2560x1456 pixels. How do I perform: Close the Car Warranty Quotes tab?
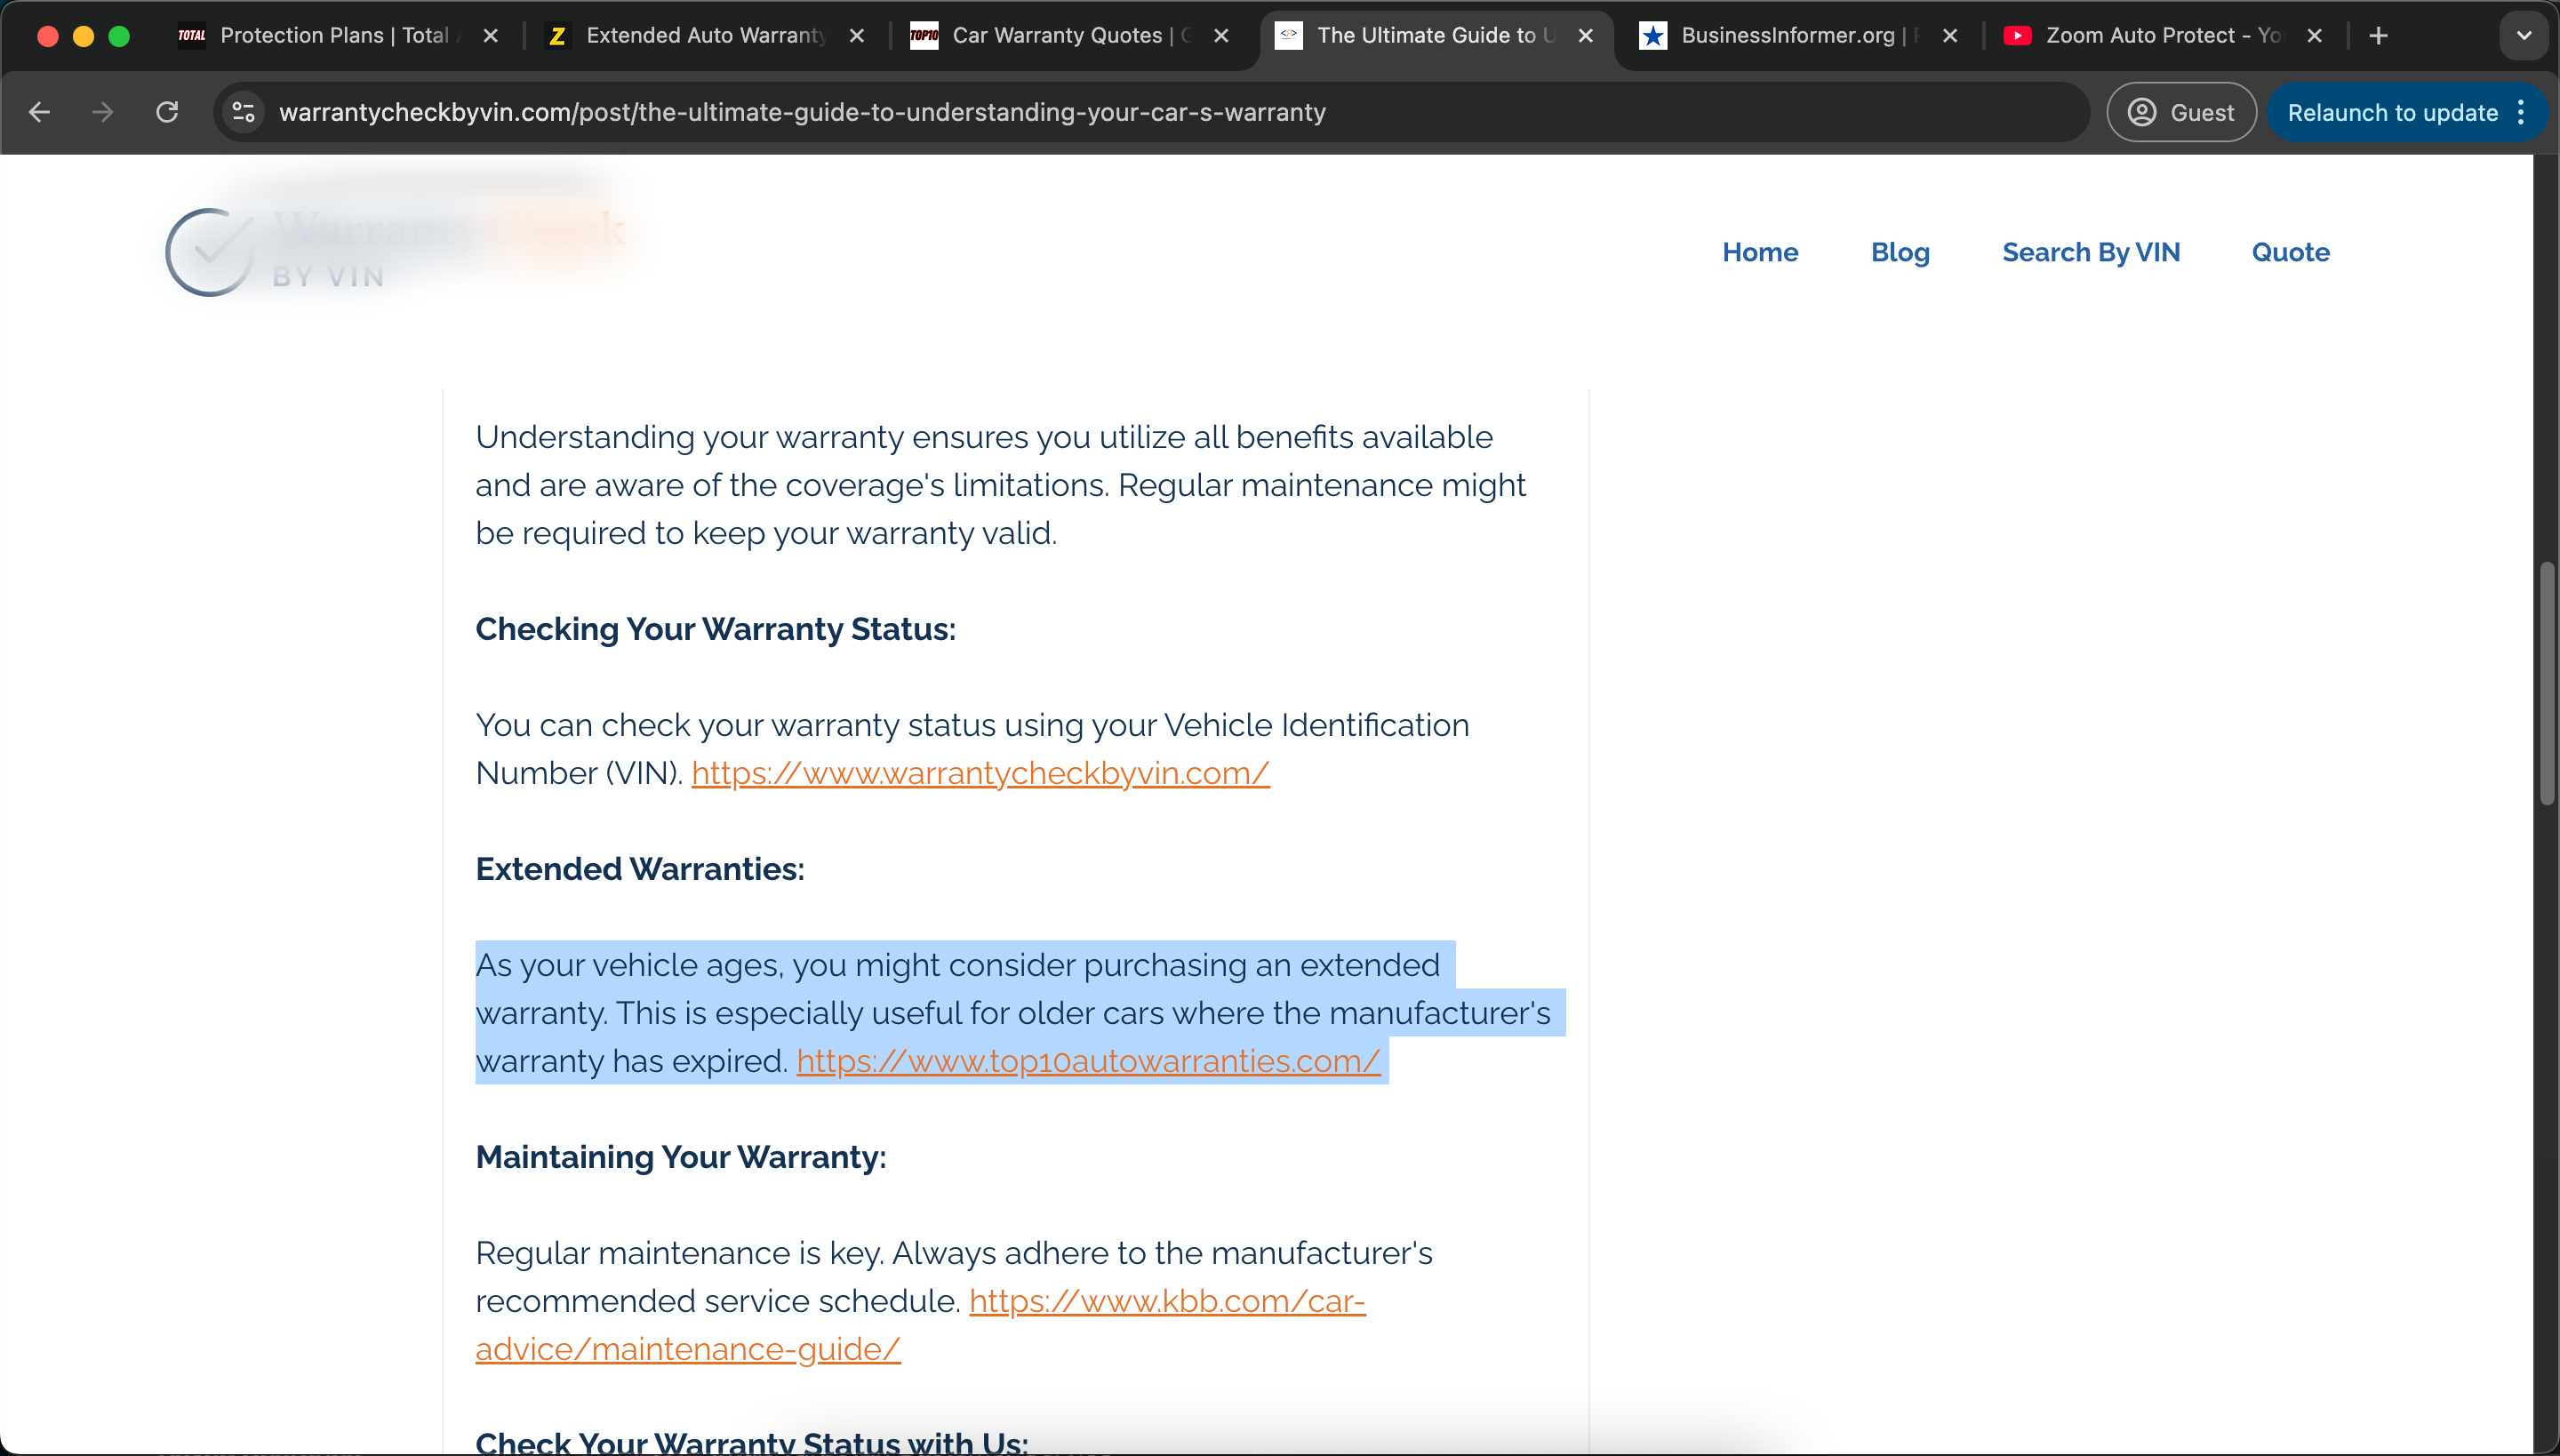click(1221, 36)
